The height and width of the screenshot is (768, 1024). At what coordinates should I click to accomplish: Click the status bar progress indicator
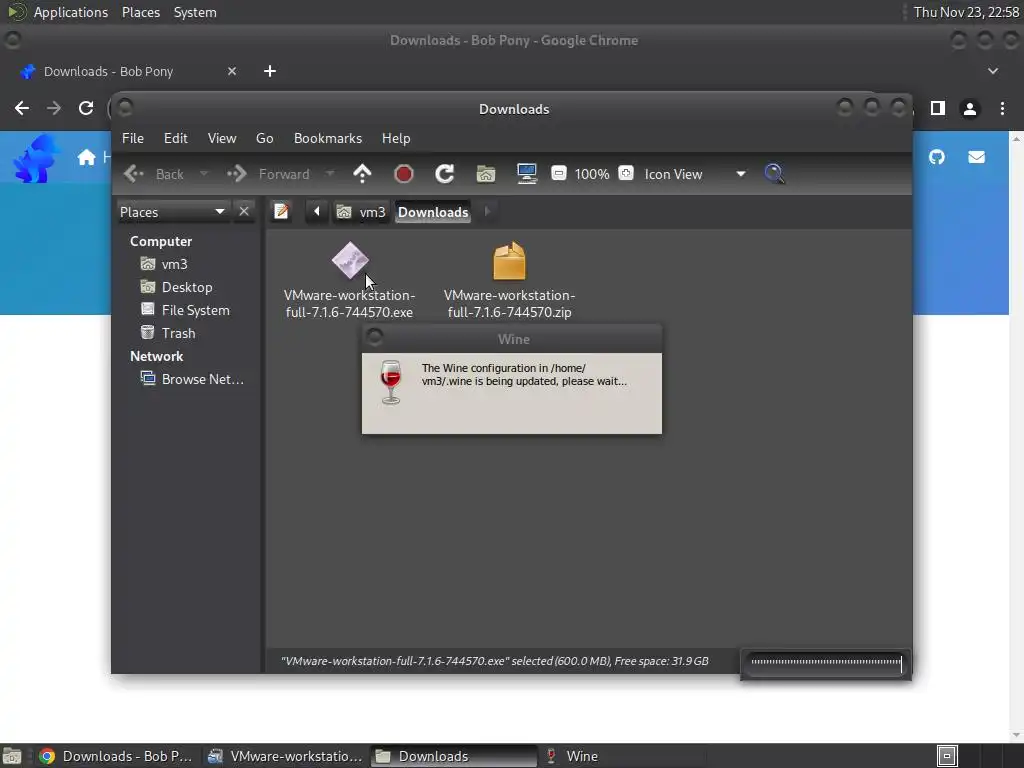825,662
